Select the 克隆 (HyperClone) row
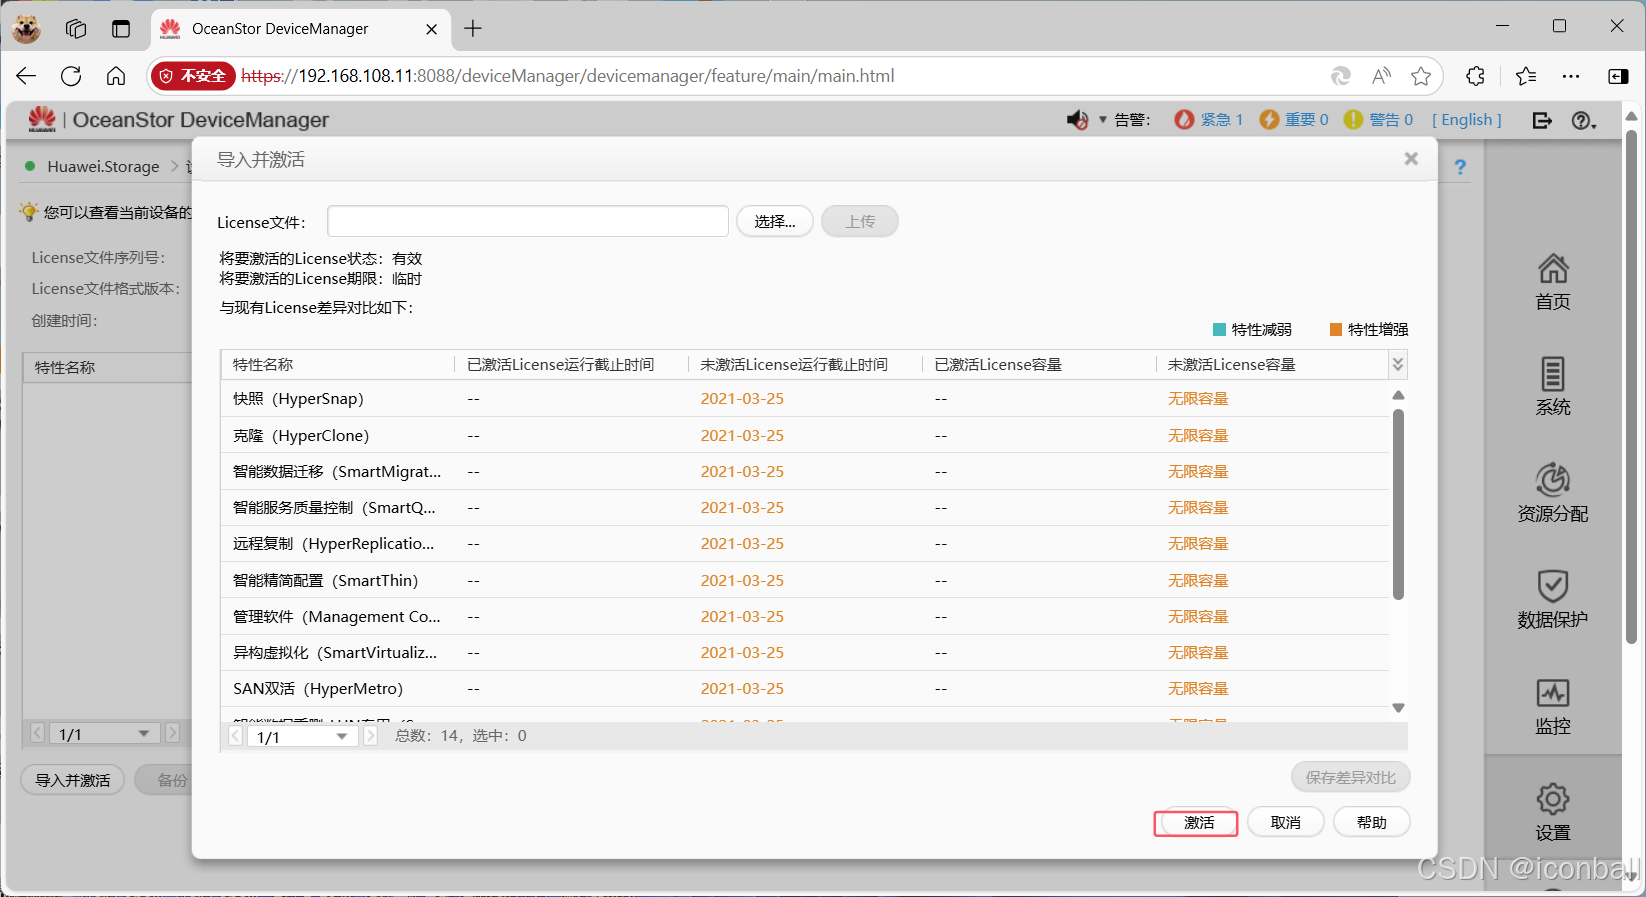The width and height of the screenshot is (1646, 897). coord(805,435)
